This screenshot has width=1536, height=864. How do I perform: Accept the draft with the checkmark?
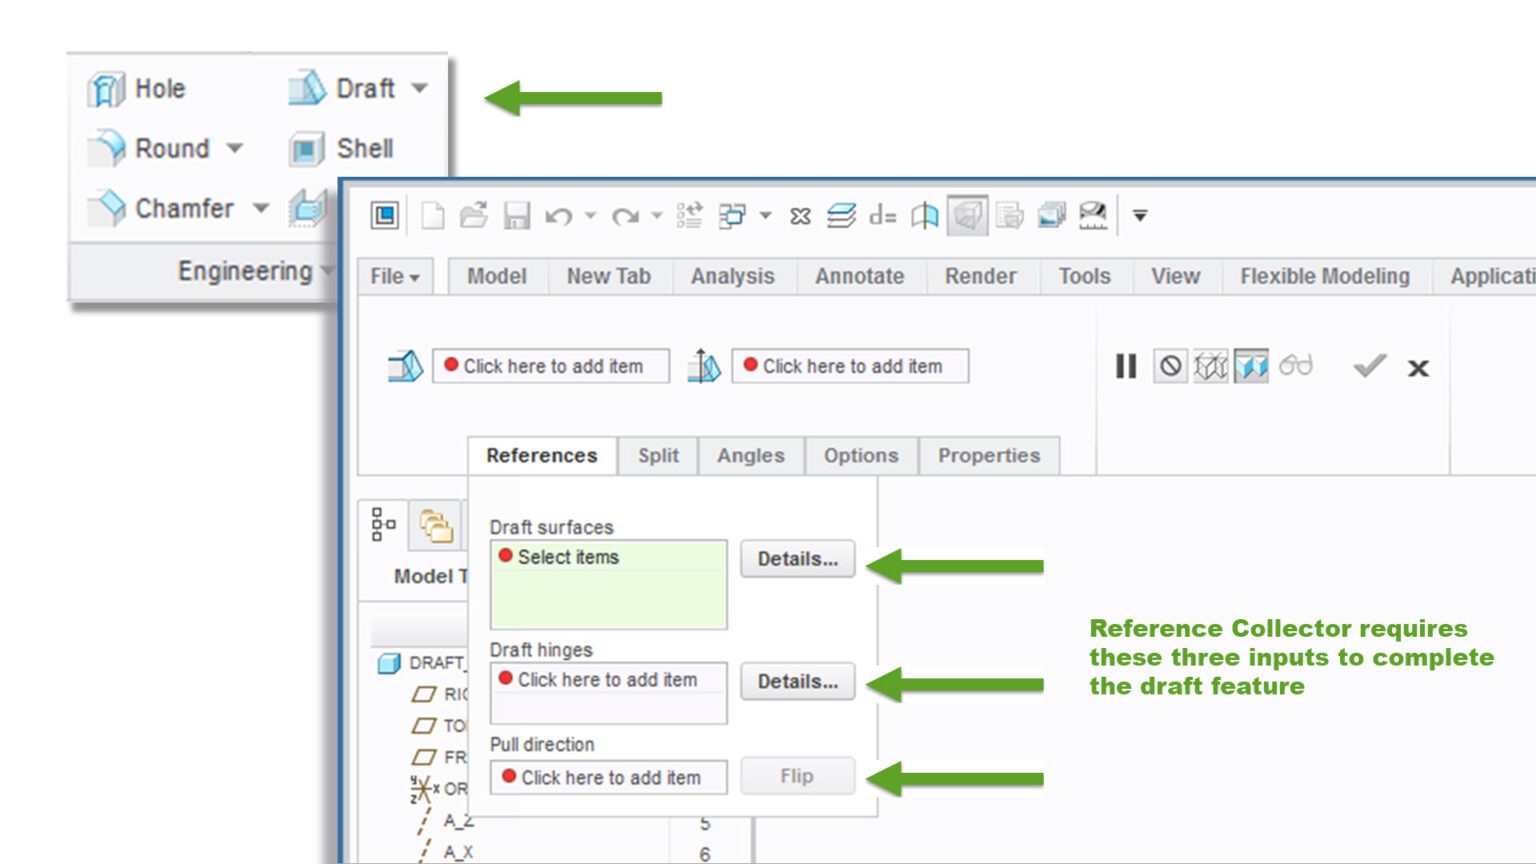[x=1369, y=366]
